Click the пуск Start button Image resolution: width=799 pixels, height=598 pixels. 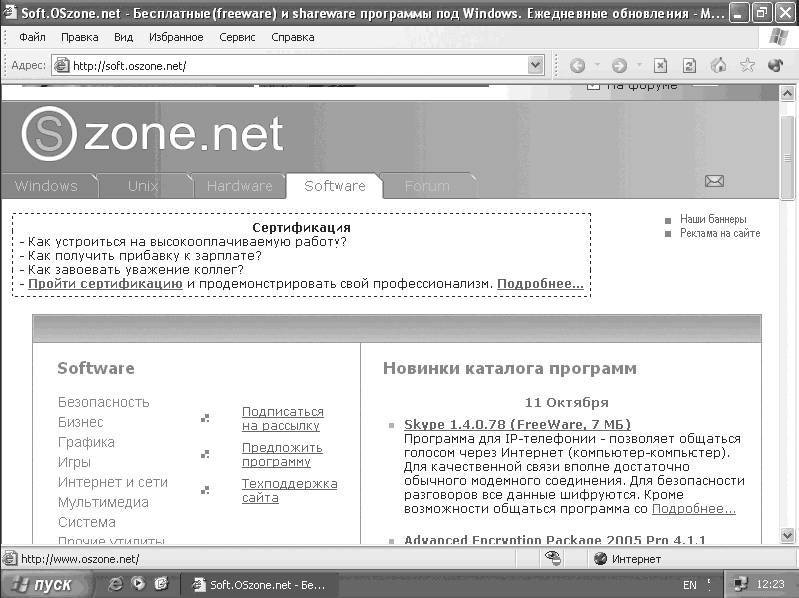tap(45, 584)
